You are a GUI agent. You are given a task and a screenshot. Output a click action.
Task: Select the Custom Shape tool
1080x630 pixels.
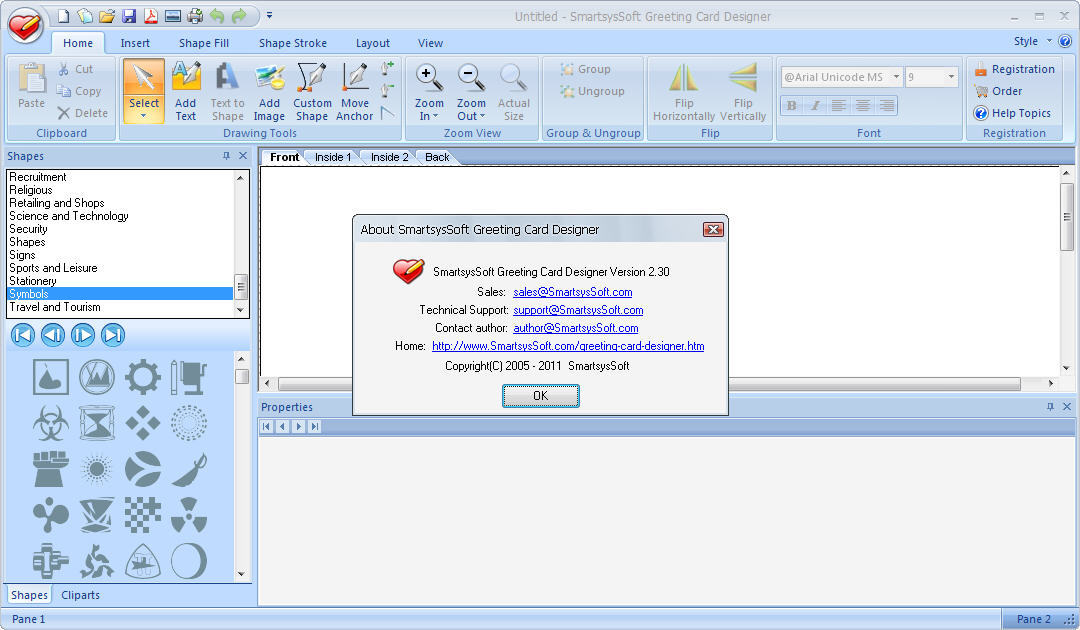[x=312, y=91]
